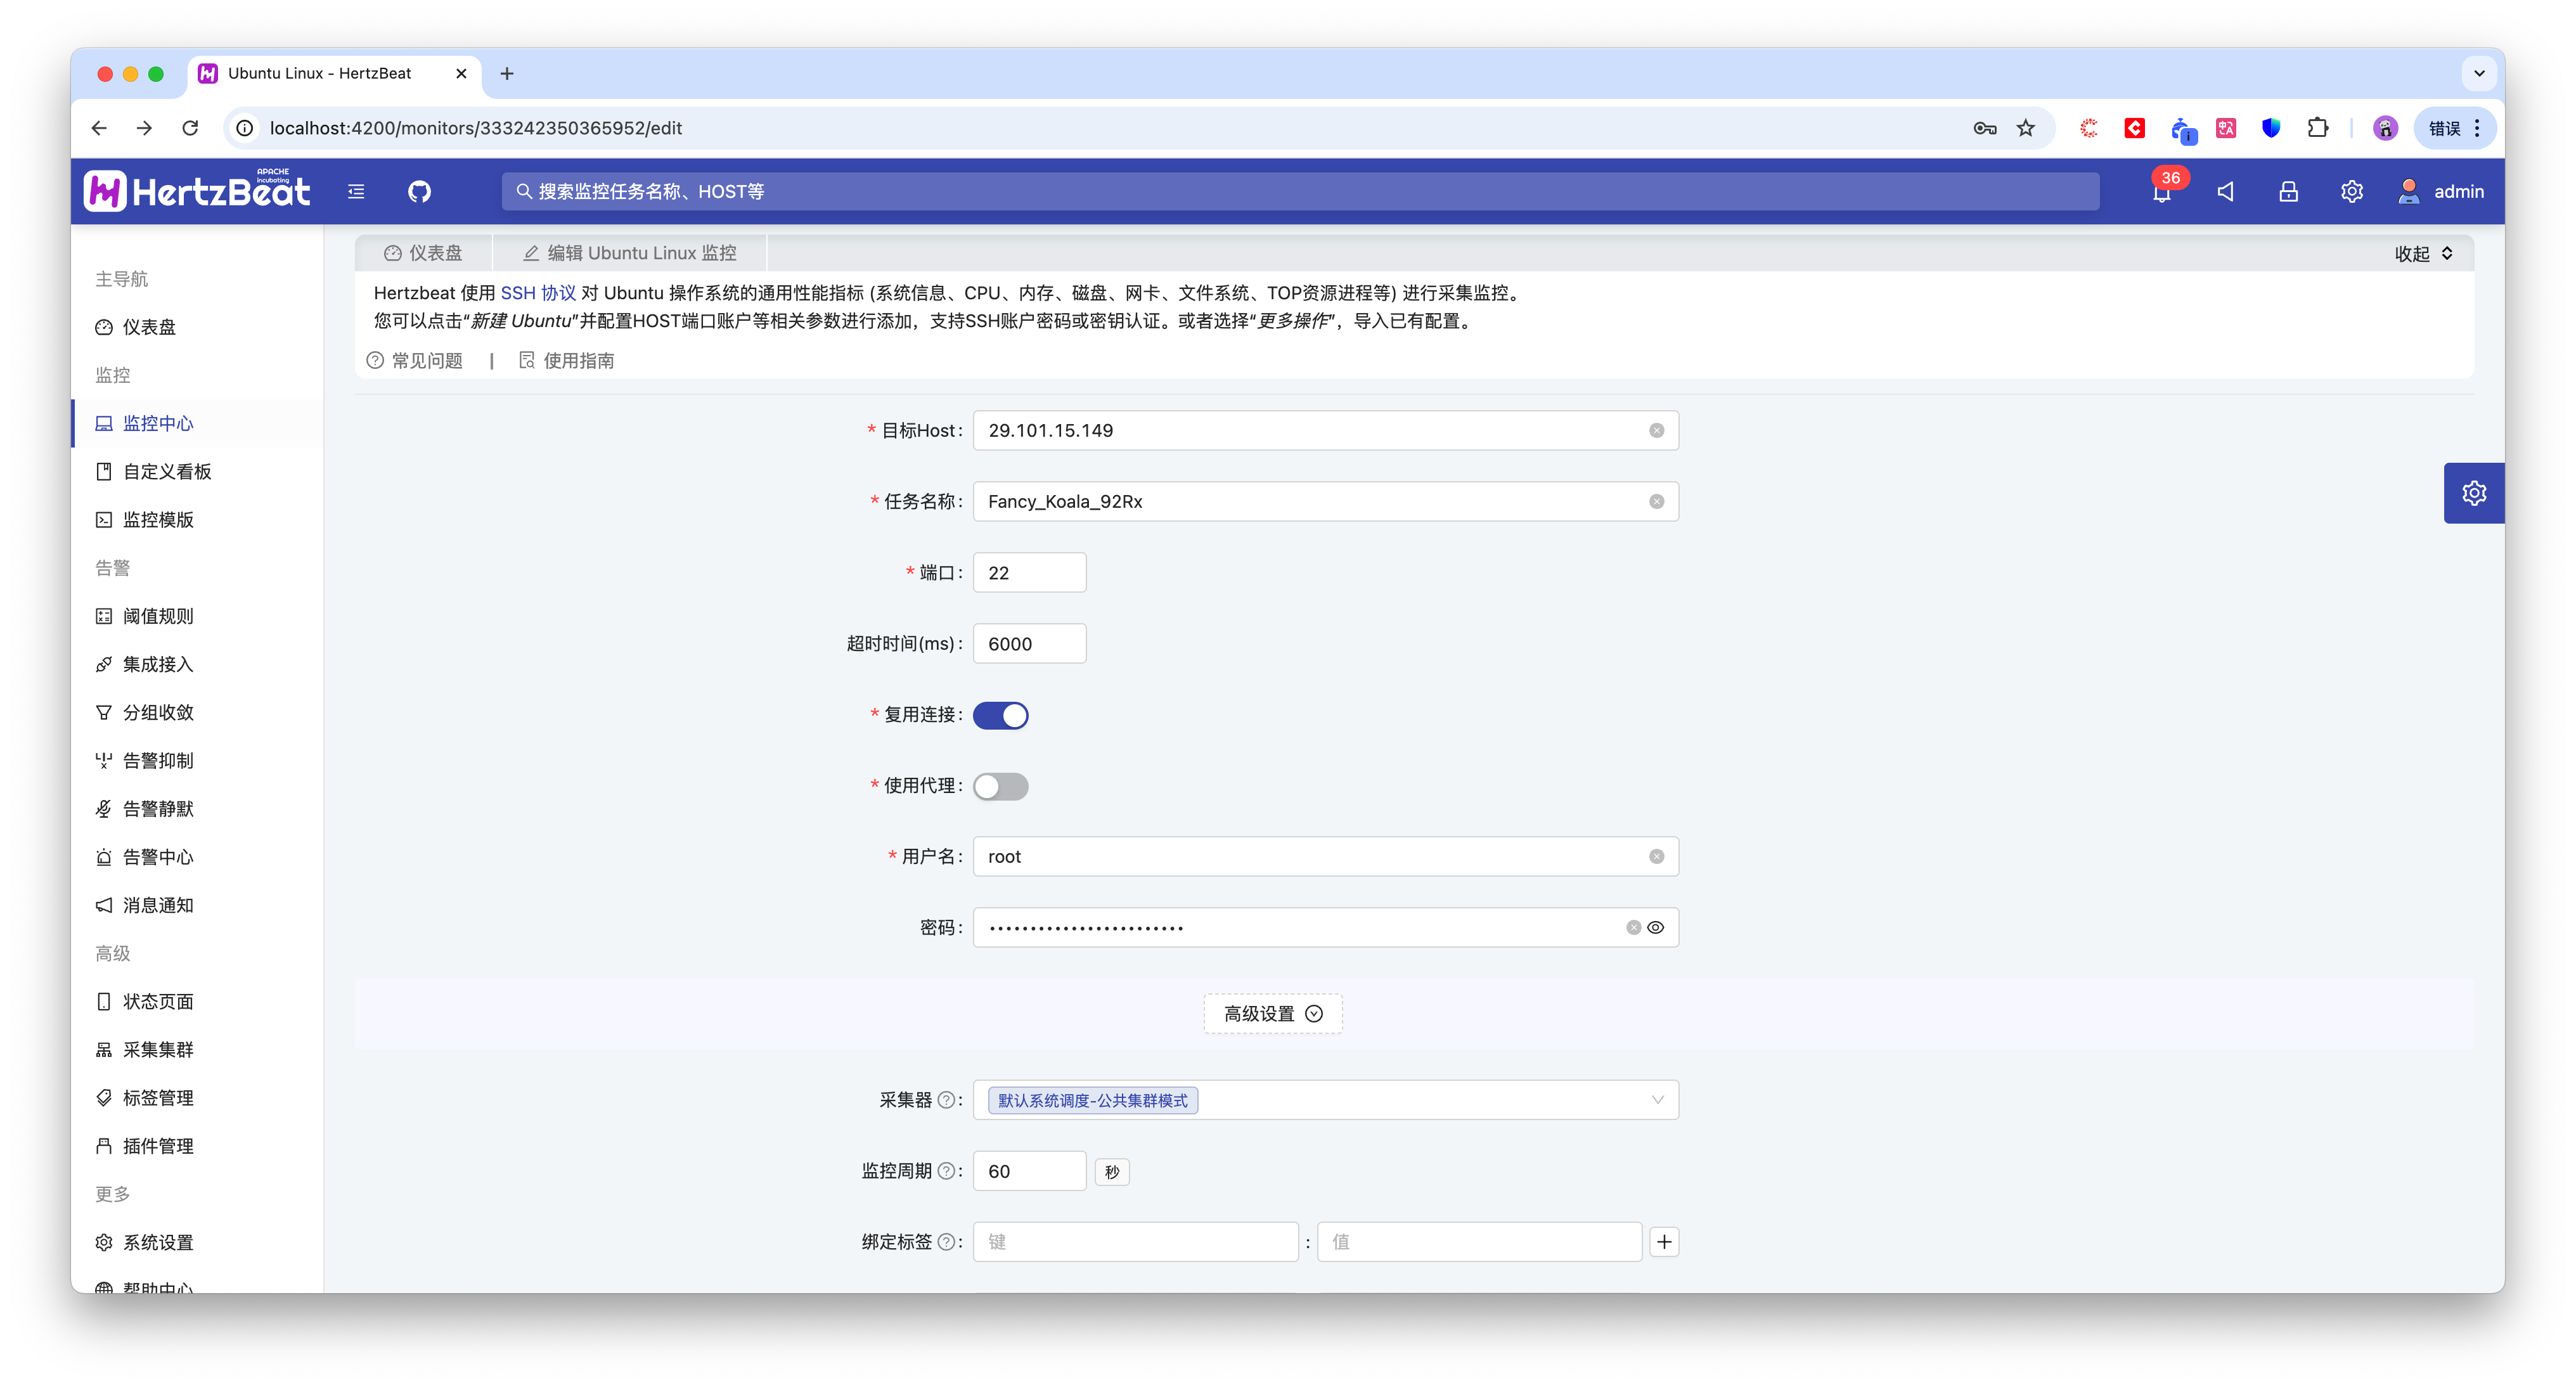
Task: Open the SSH 协议 link
Action: pyautogui.click(x=537, y=293)
